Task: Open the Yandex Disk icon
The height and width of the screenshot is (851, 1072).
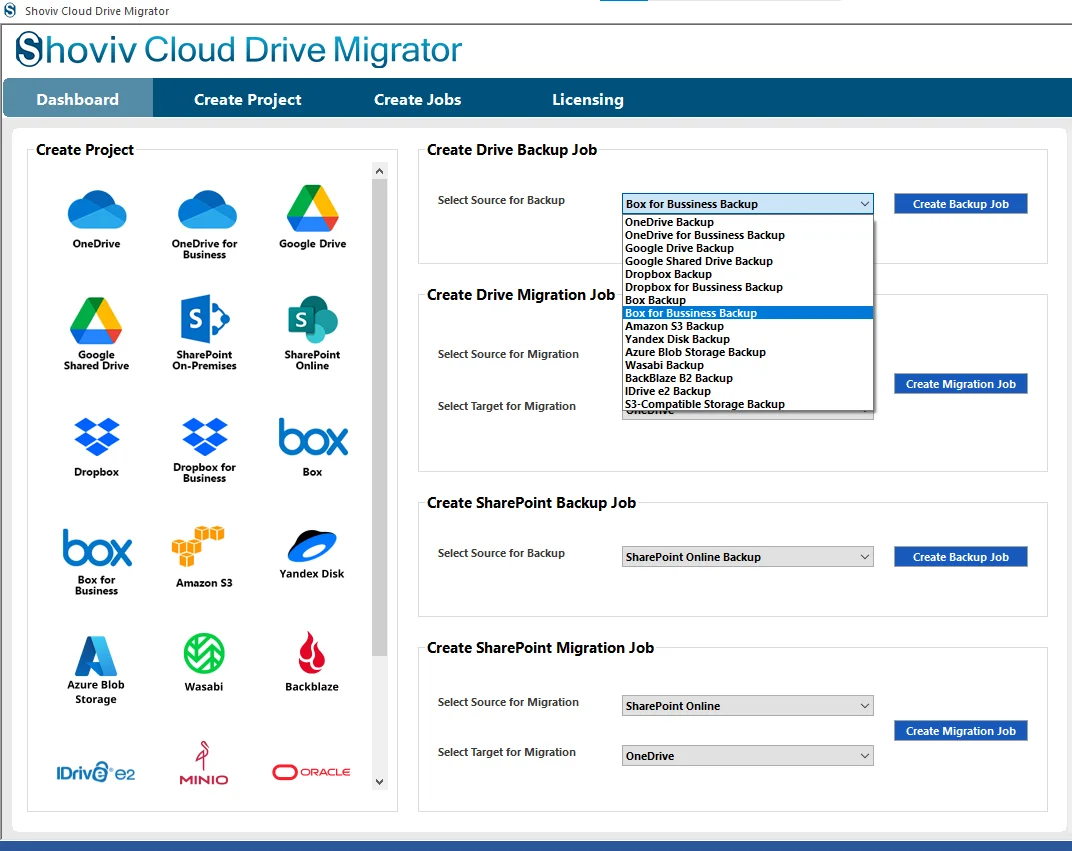Action: pos(312,545)
